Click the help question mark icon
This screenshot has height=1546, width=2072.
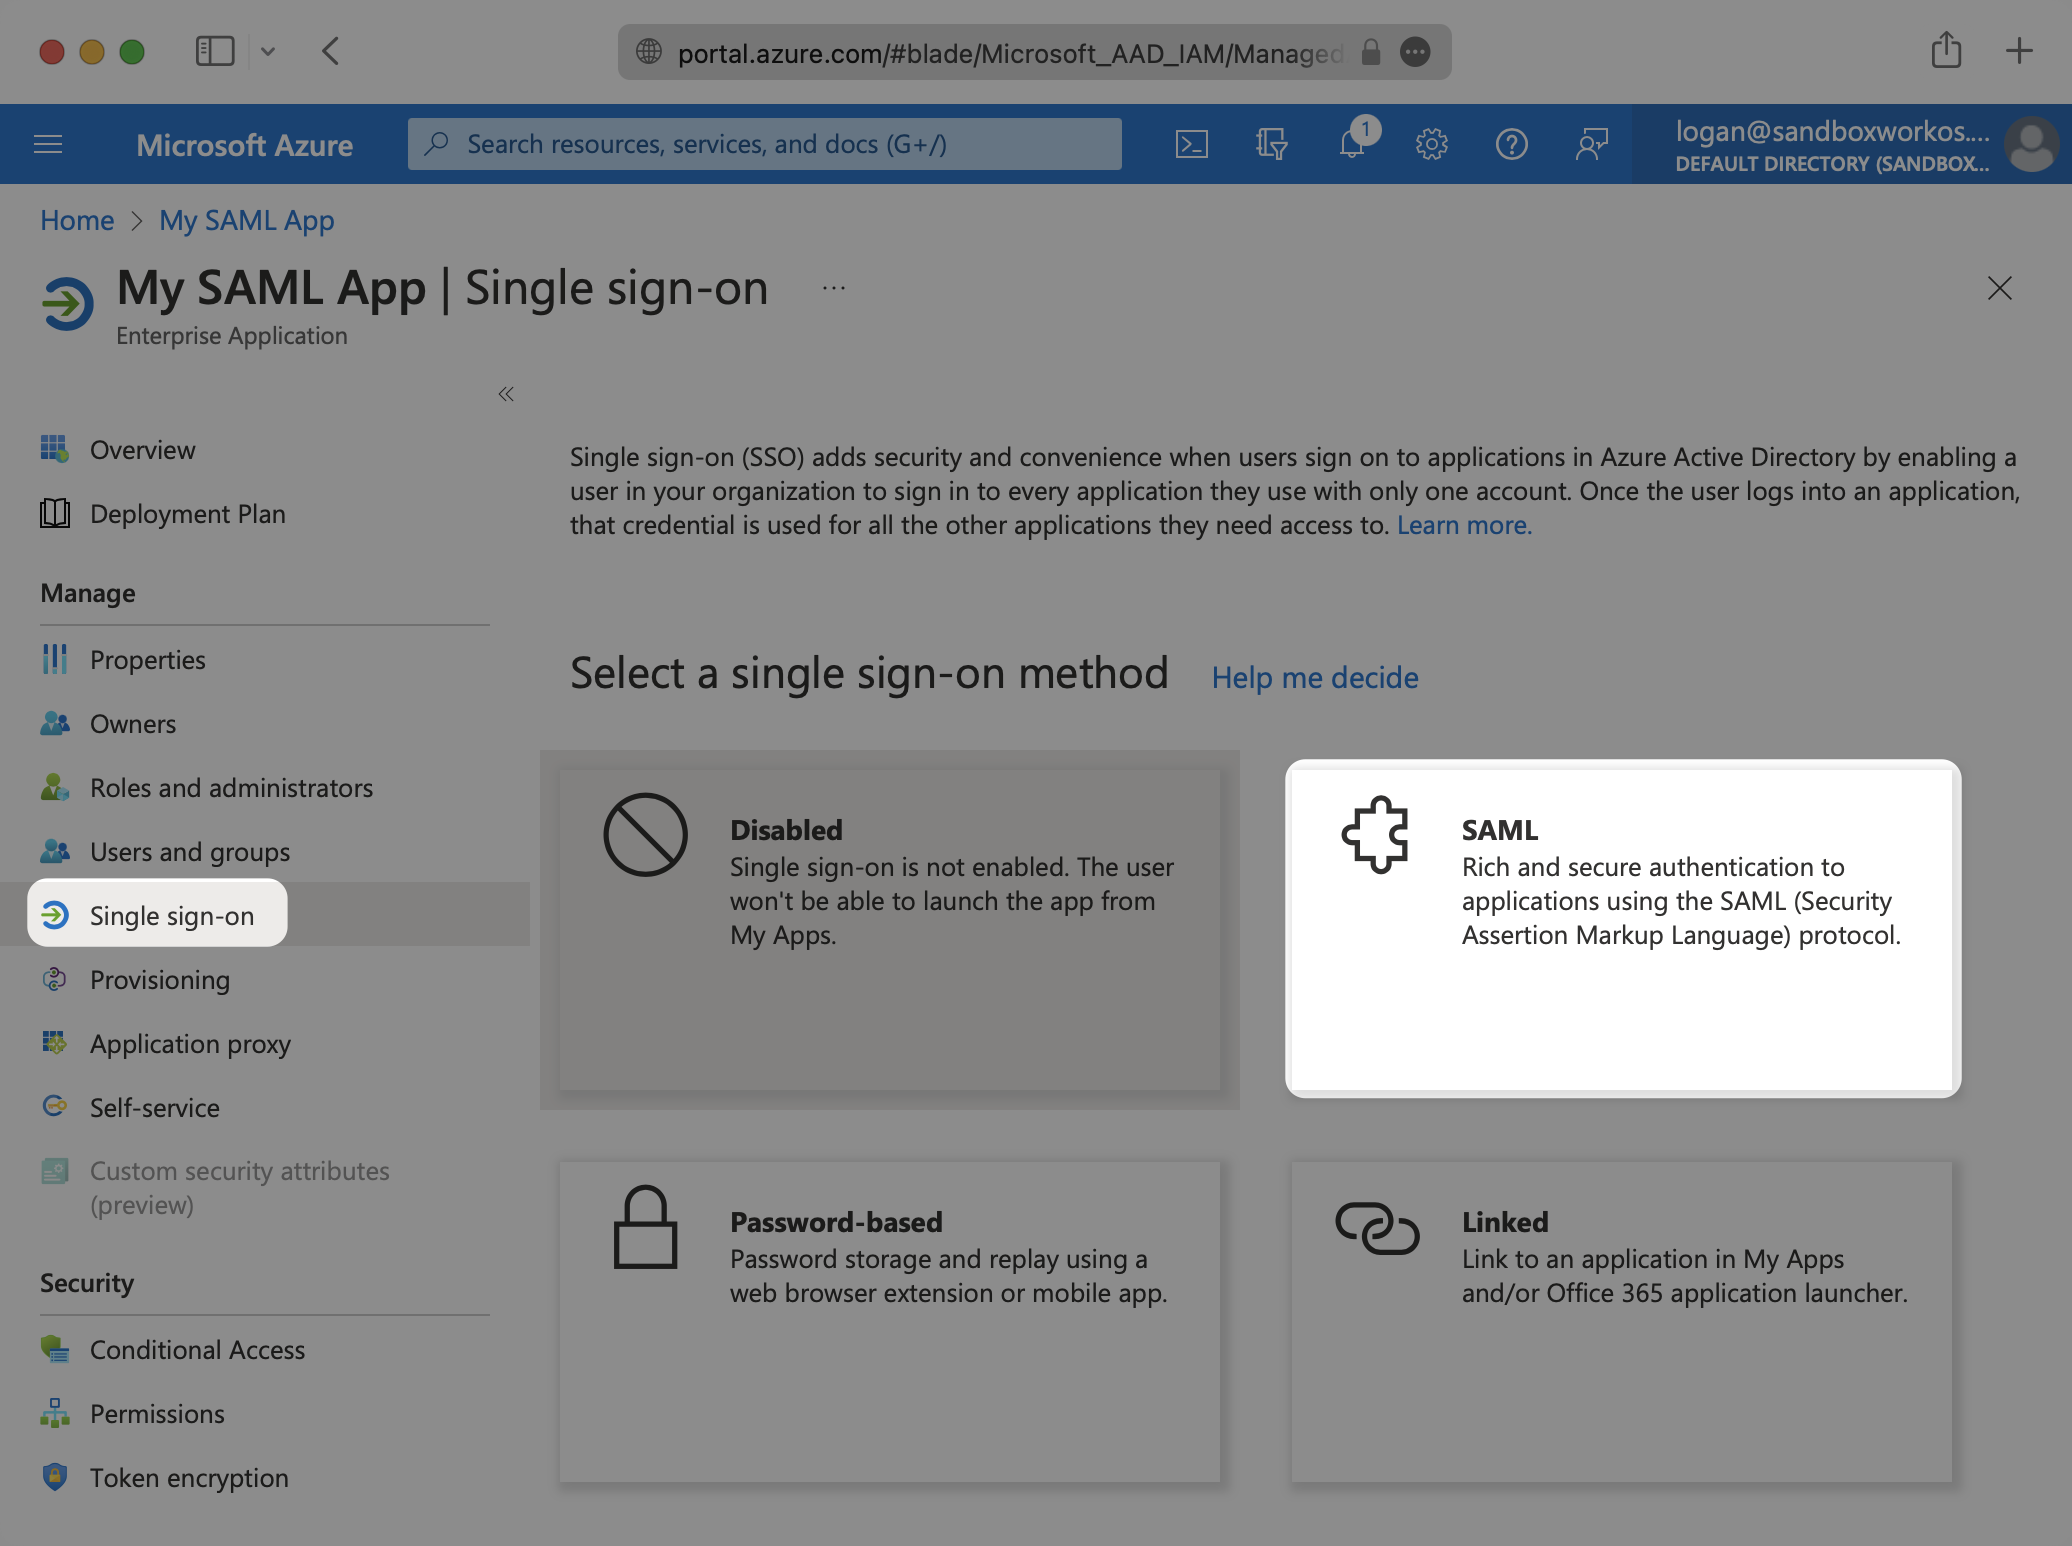point(1511,145)
